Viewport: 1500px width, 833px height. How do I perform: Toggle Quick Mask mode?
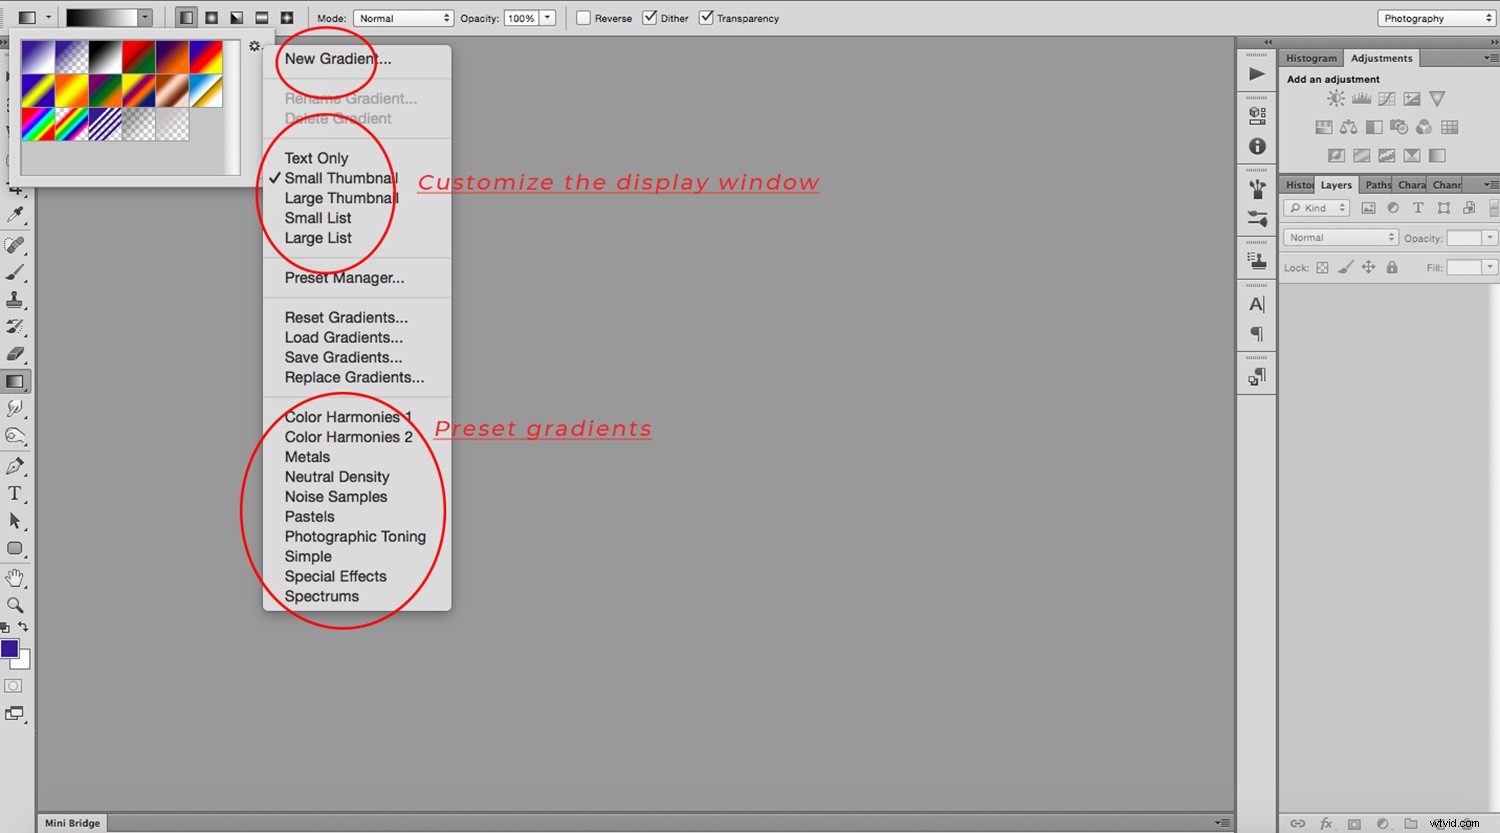point(14,686)
